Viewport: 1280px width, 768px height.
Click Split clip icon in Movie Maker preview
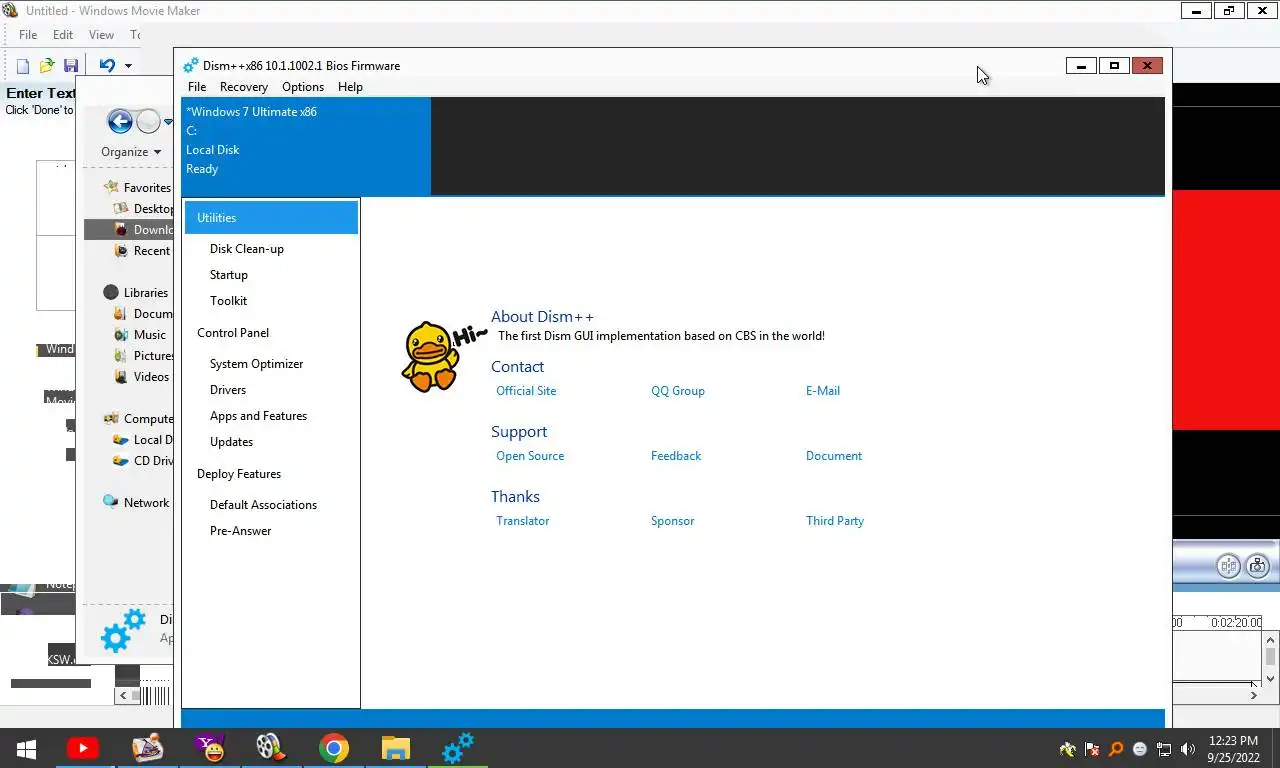1228,566
